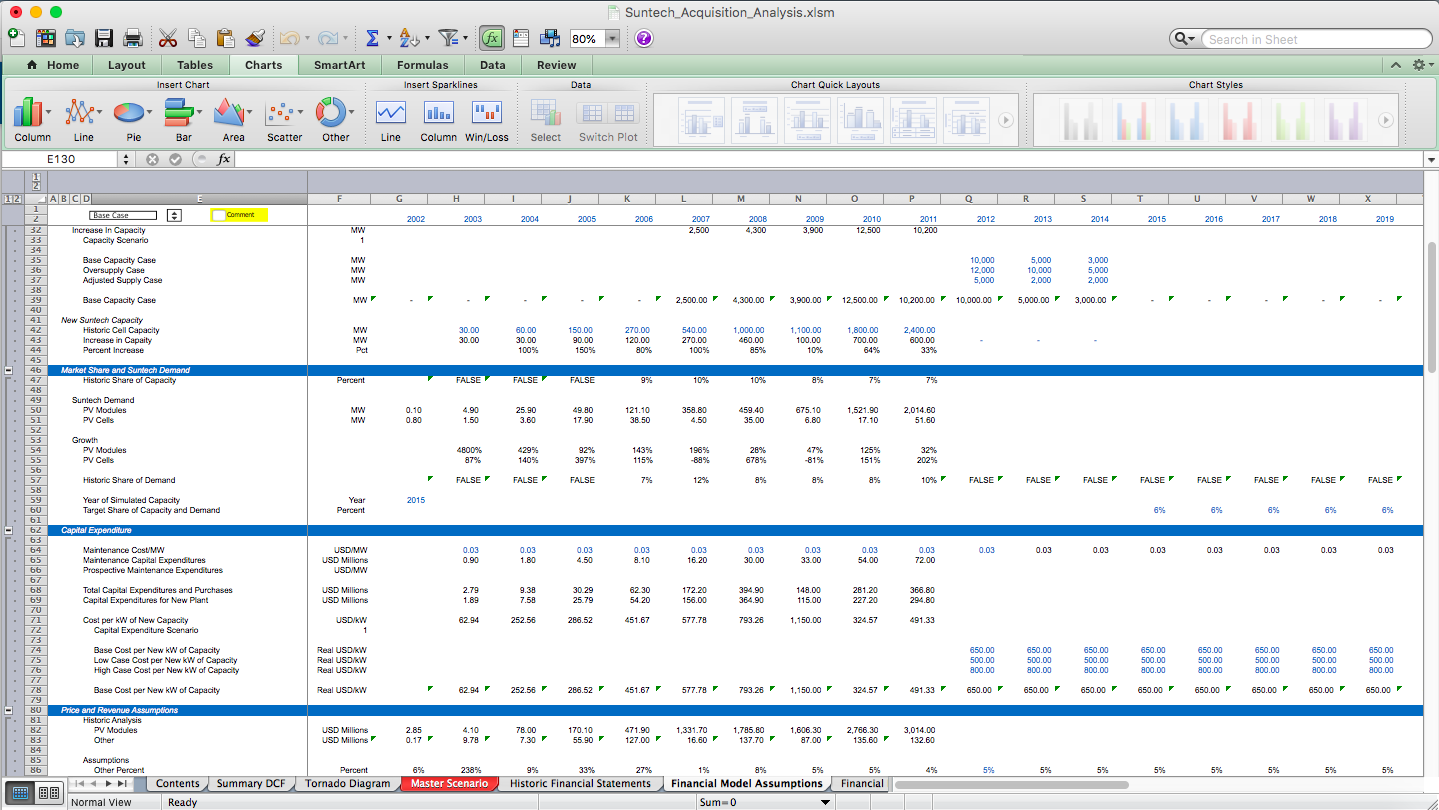Open the Undo history dropdown arrow

click(x=306, y=38)
